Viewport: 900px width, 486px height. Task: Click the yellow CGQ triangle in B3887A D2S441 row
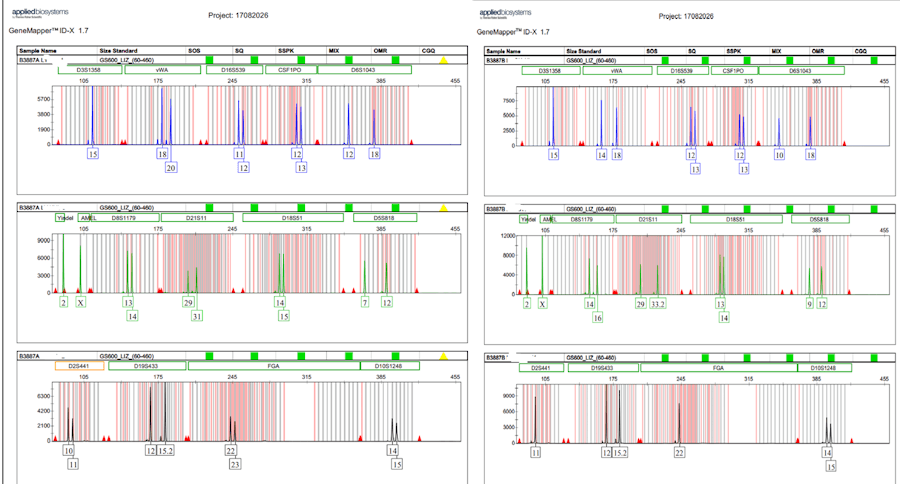tap(443, 356)
